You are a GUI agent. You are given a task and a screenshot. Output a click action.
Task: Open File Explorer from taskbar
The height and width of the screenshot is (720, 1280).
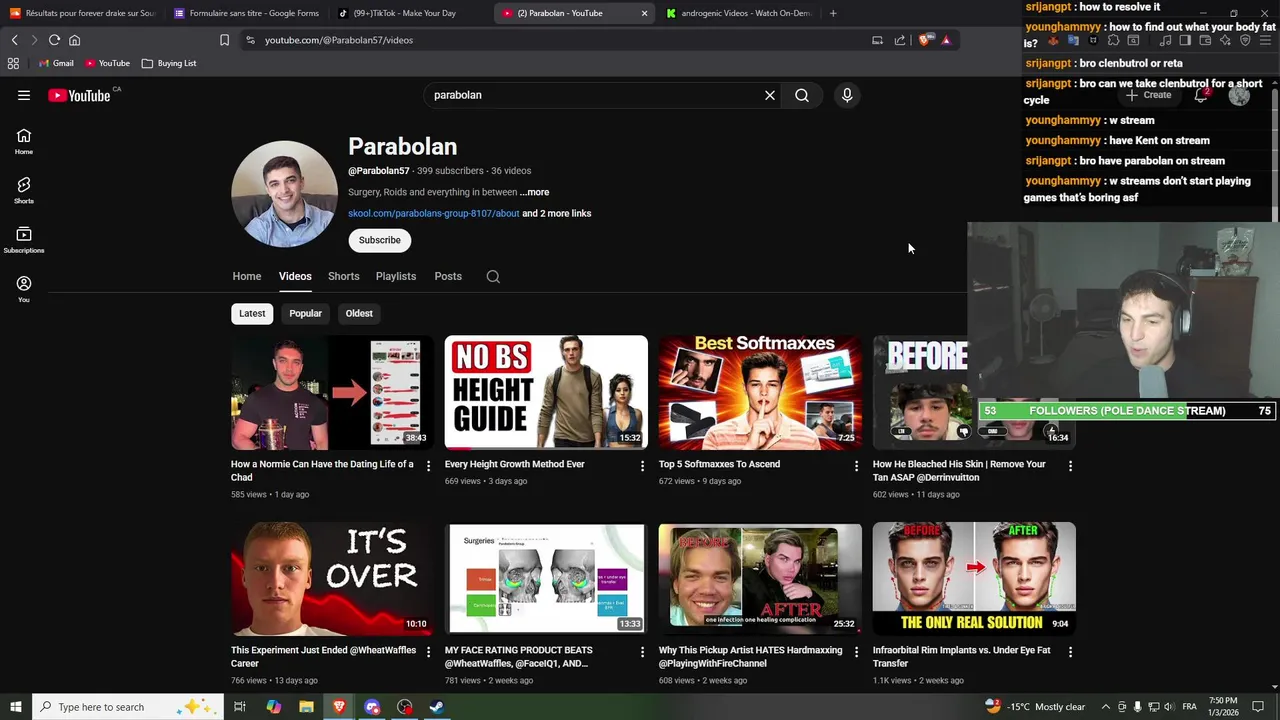coord(306,707)
